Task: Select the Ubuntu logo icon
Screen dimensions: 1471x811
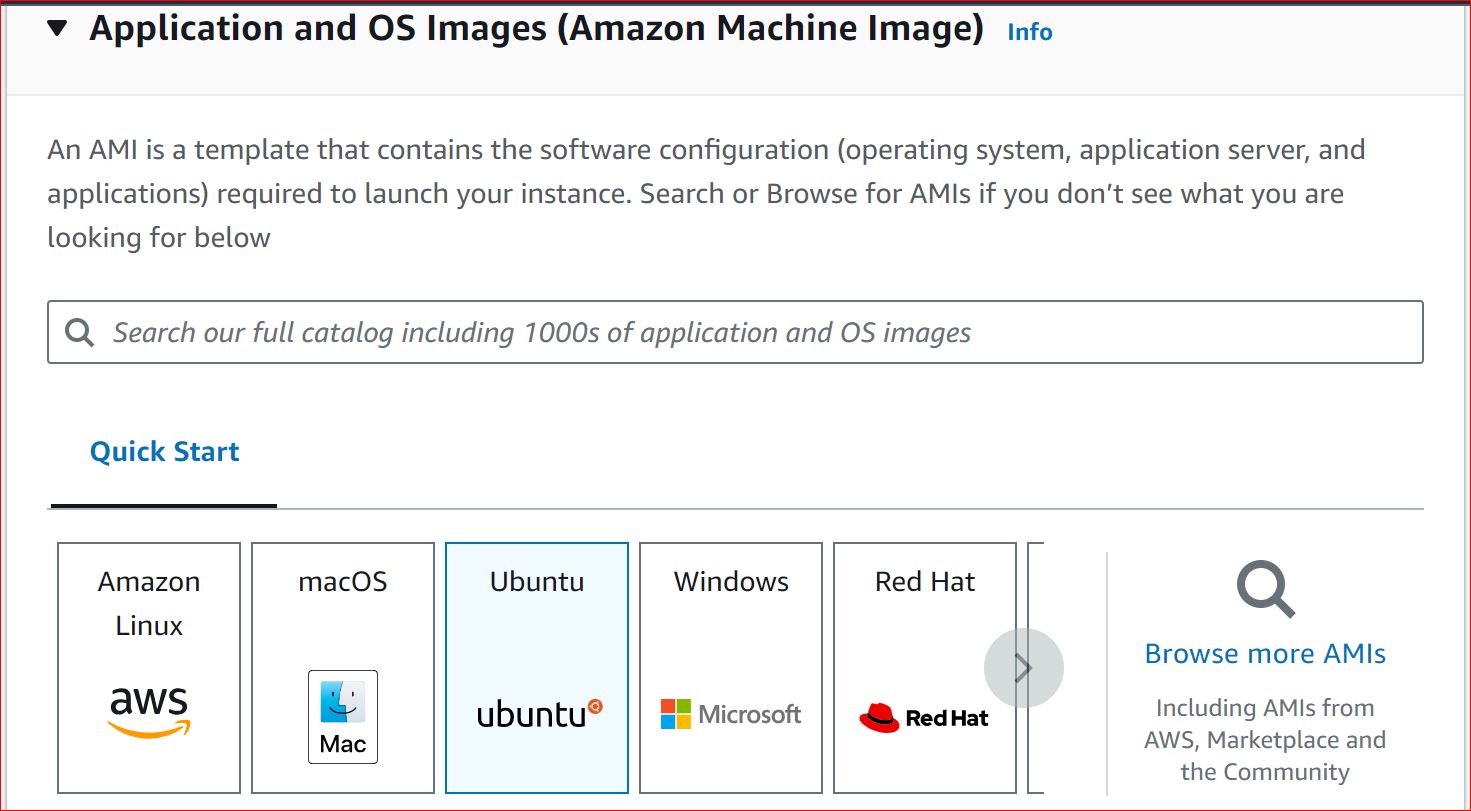Action: (536, 712)
